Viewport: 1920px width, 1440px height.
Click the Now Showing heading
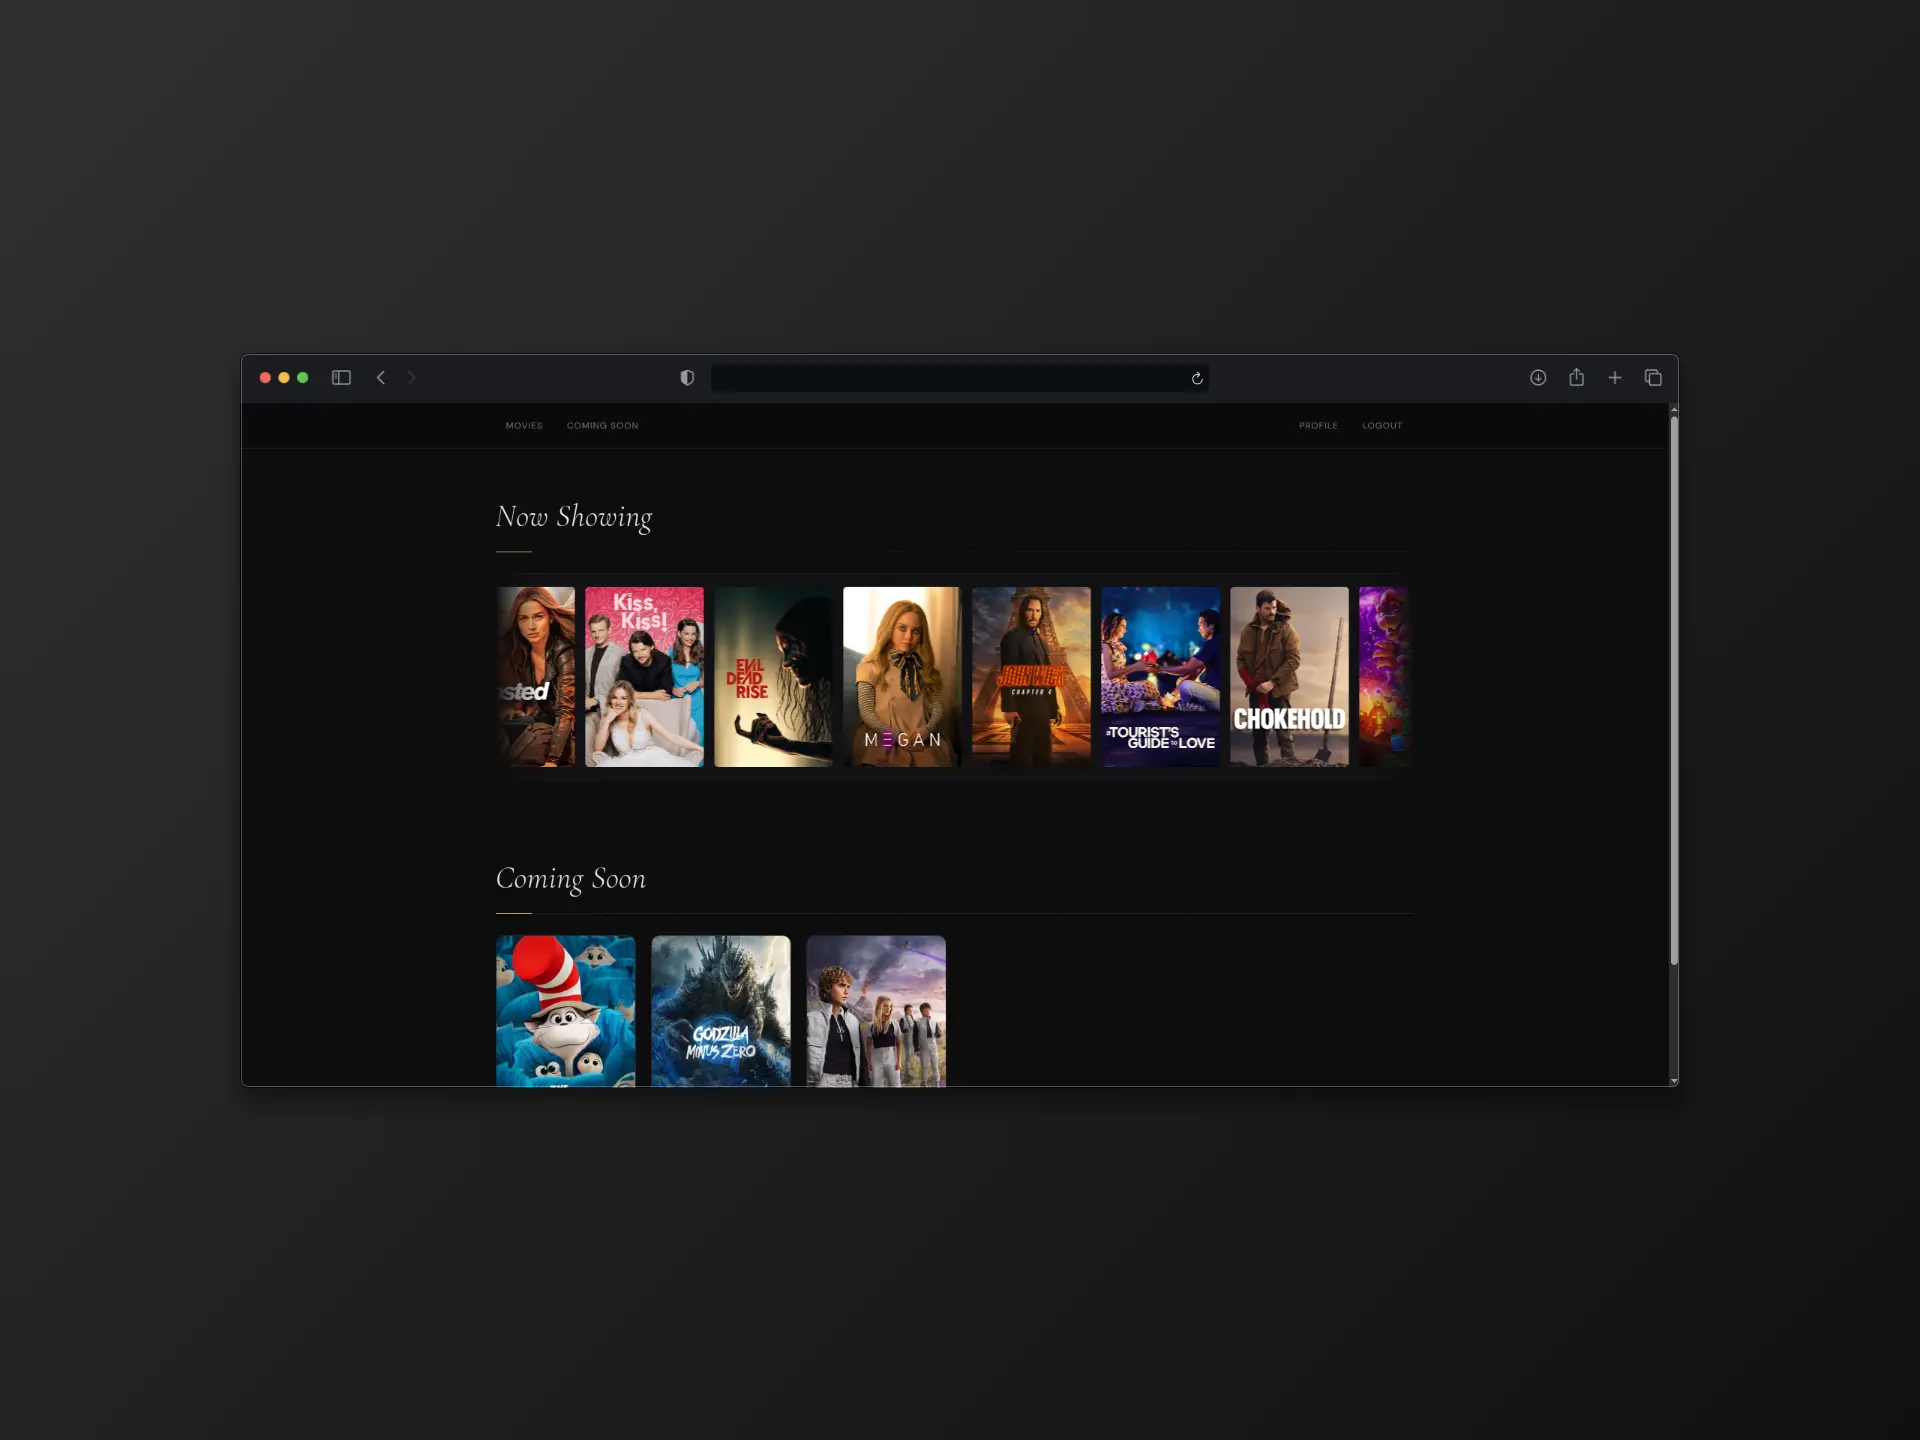pyautogui.click(x=574, y=518)
